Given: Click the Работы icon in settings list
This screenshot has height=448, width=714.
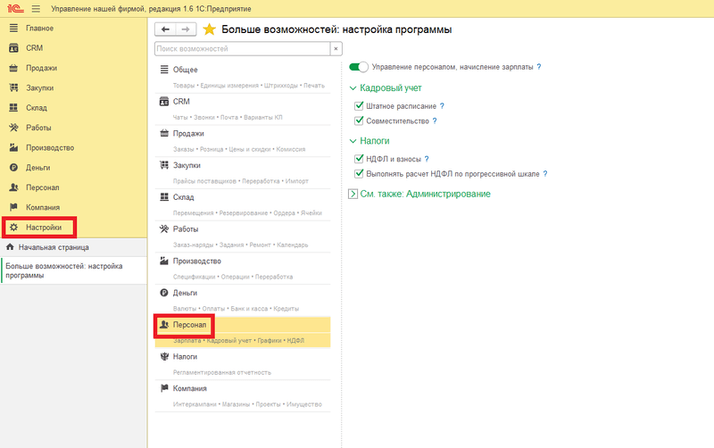Looking at the screenshot, I should click(164, 229).
